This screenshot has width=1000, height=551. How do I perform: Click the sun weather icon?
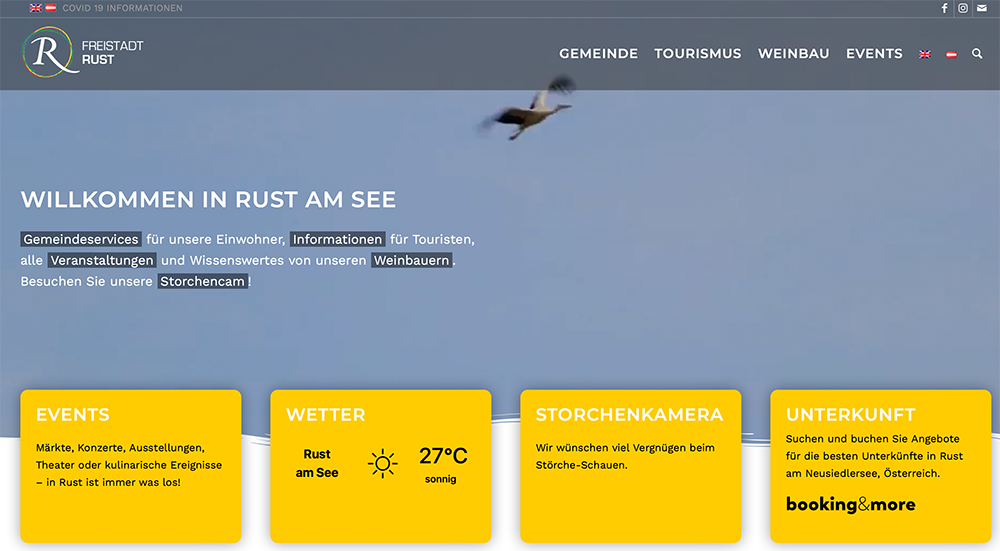coord(383,463)
